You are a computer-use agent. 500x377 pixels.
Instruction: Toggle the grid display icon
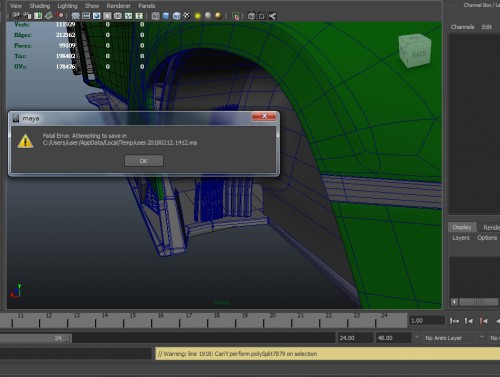click(x=76, y=16)
